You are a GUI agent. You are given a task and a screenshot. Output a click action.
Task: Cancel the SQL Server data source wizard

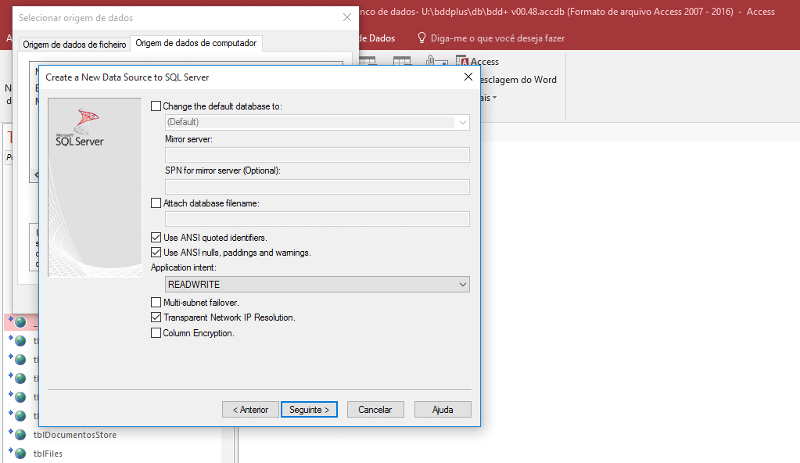(375, 409)
